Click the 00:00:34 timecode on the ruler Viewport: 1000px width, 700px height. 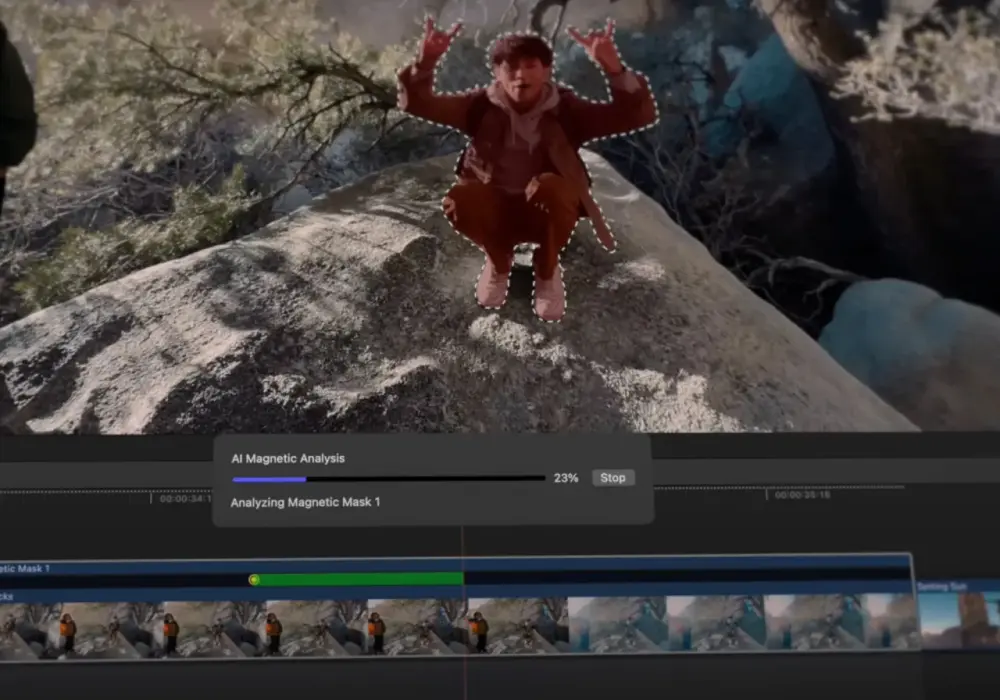point(185,499)
